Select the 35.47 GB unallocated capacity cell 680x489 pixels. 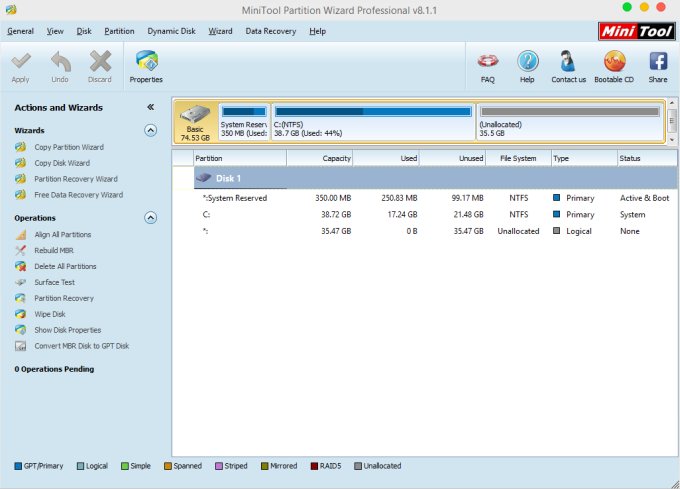point(336,231)
